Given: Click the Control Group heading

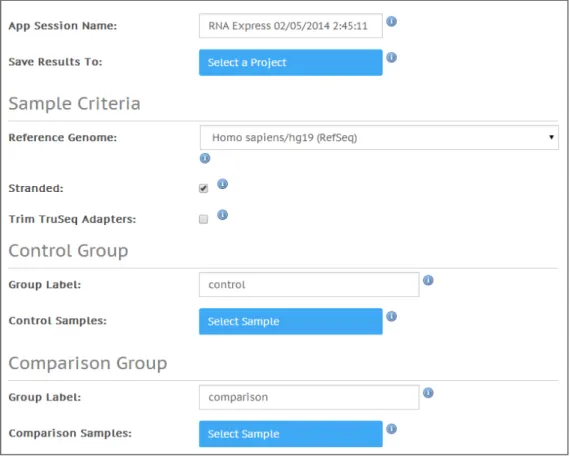Looking at the screenshot, I should coord(68,251).
